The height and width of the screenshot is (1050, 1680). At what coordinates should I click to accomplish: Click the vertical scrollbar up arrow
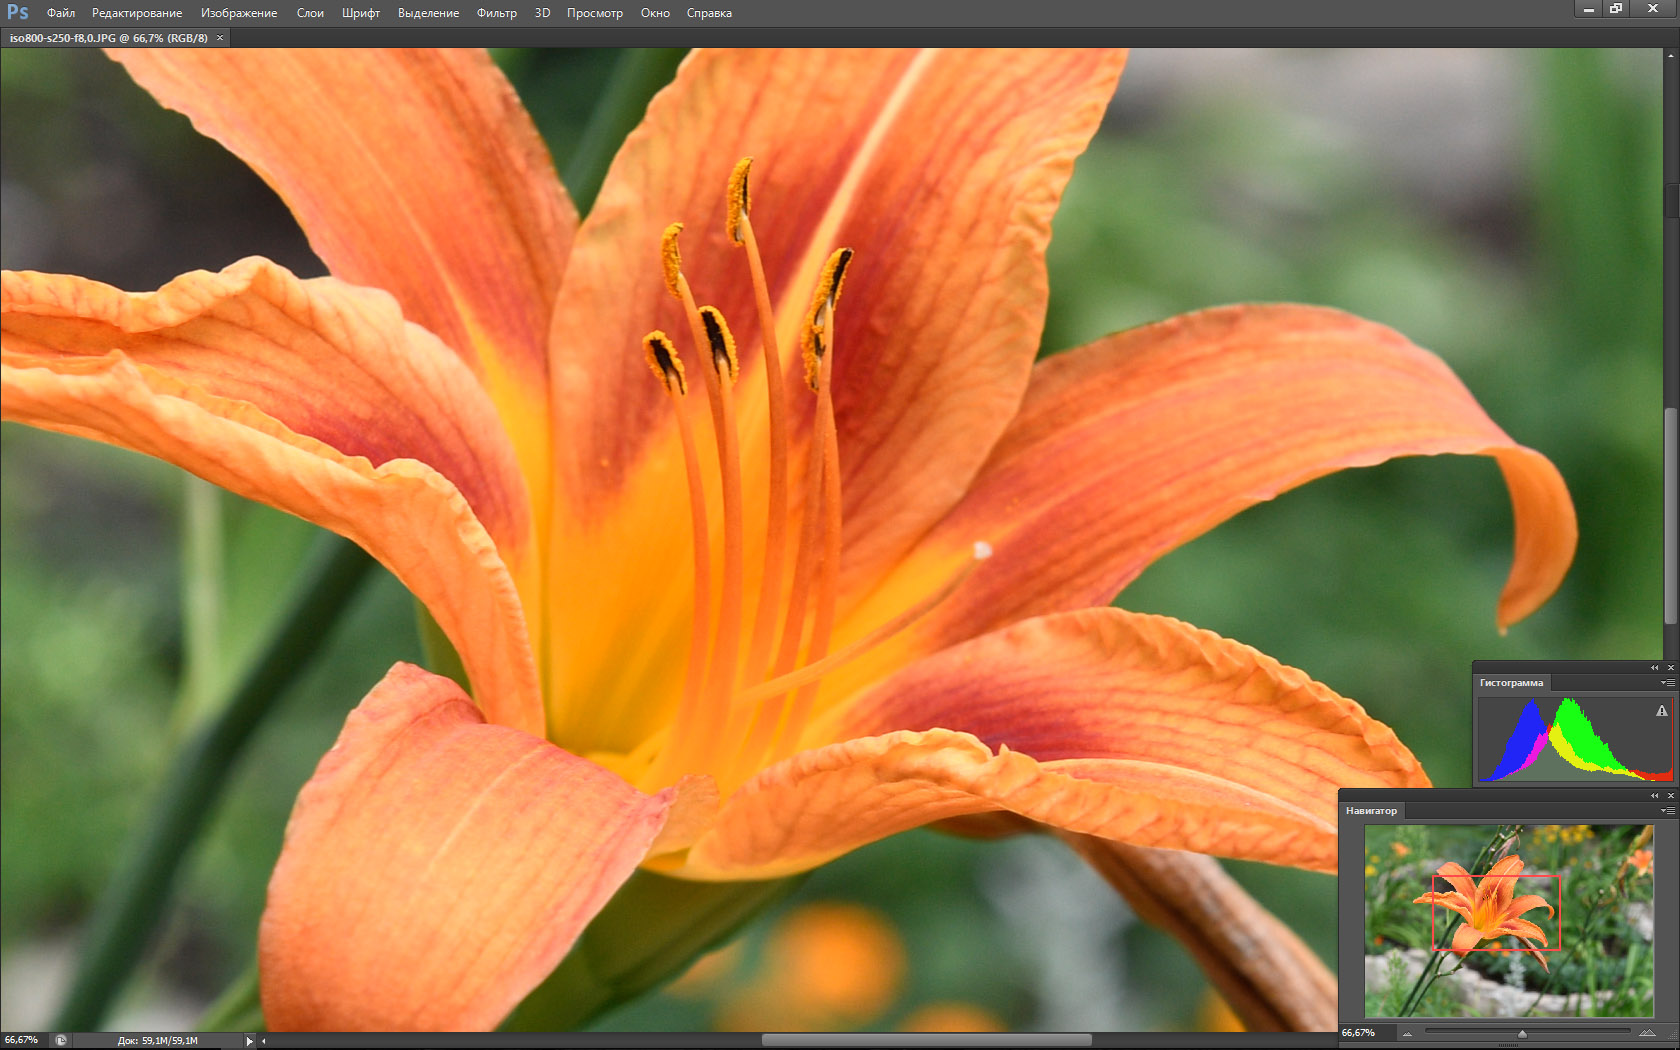tap(1671, 56)
